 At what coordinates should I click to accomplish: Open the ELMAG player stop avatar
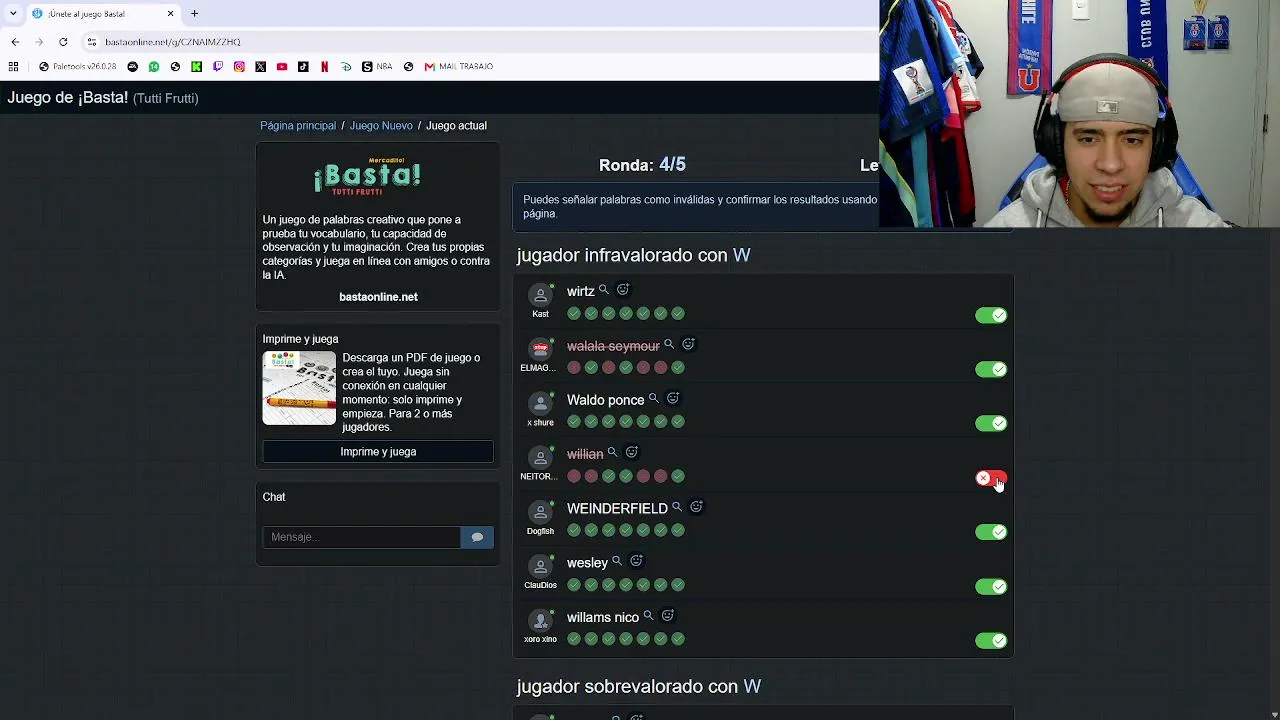pyautogui.click(x=540, y=349)
